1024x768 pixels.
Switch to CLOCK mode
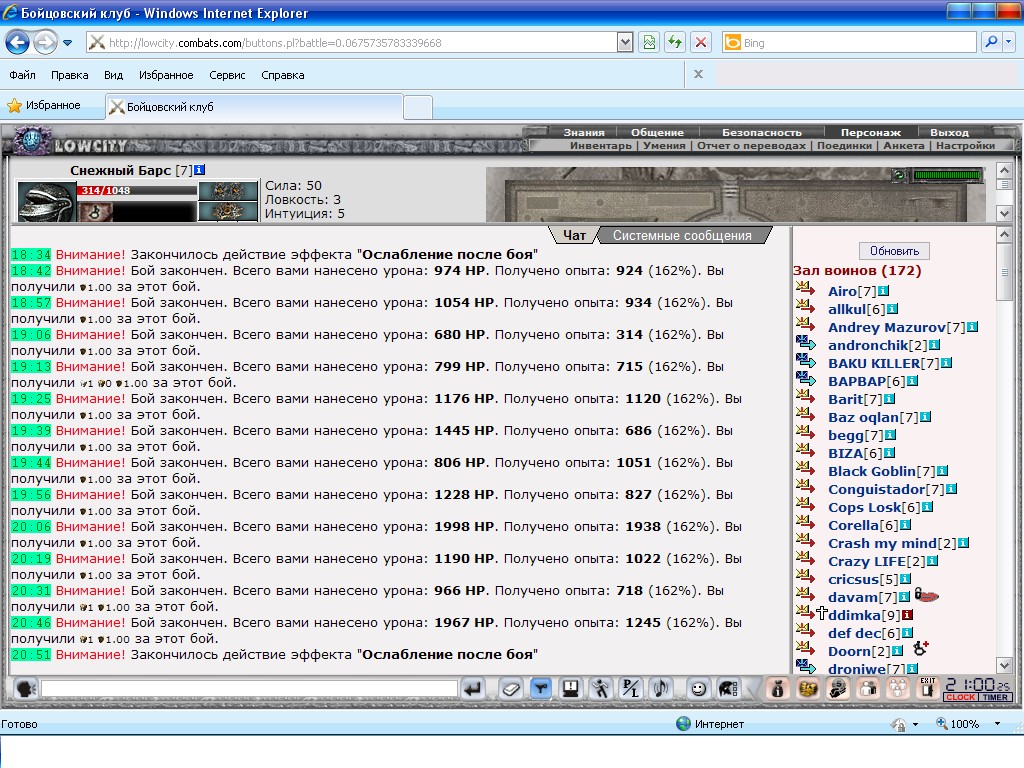pos(961,697)
